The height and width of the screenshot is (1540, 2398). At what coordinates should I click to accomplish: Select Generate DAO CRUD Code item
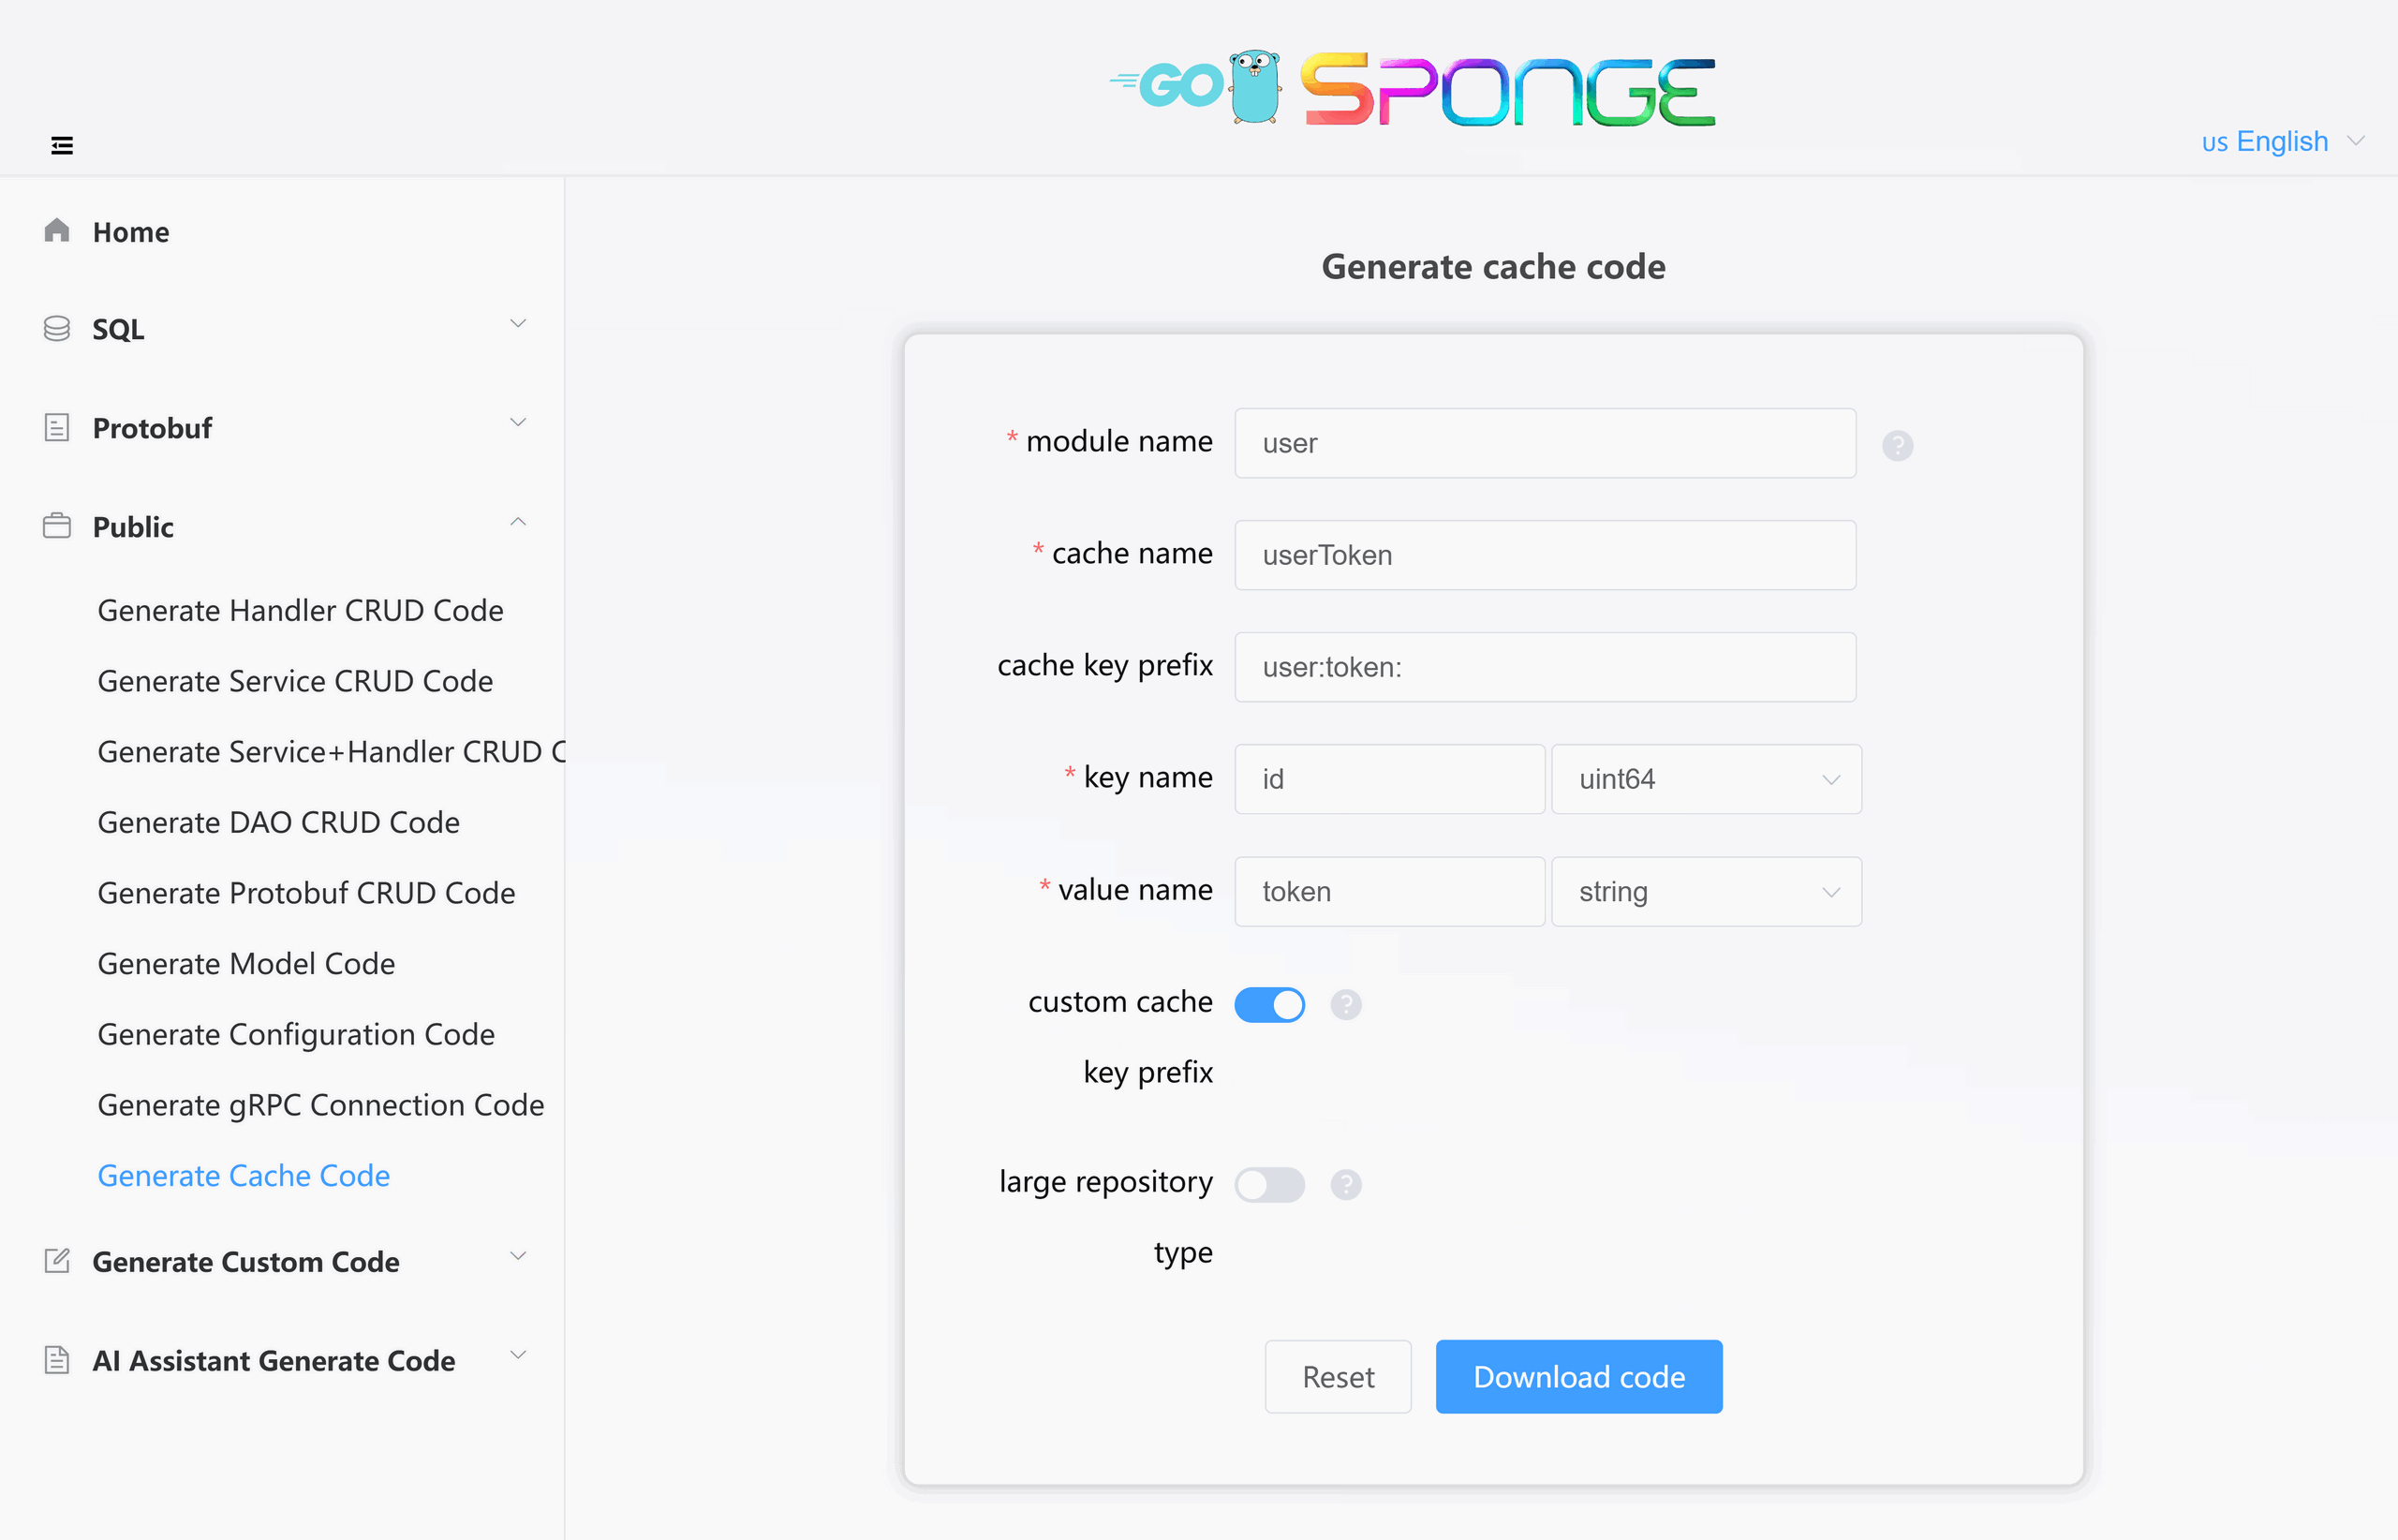[279, 822]
